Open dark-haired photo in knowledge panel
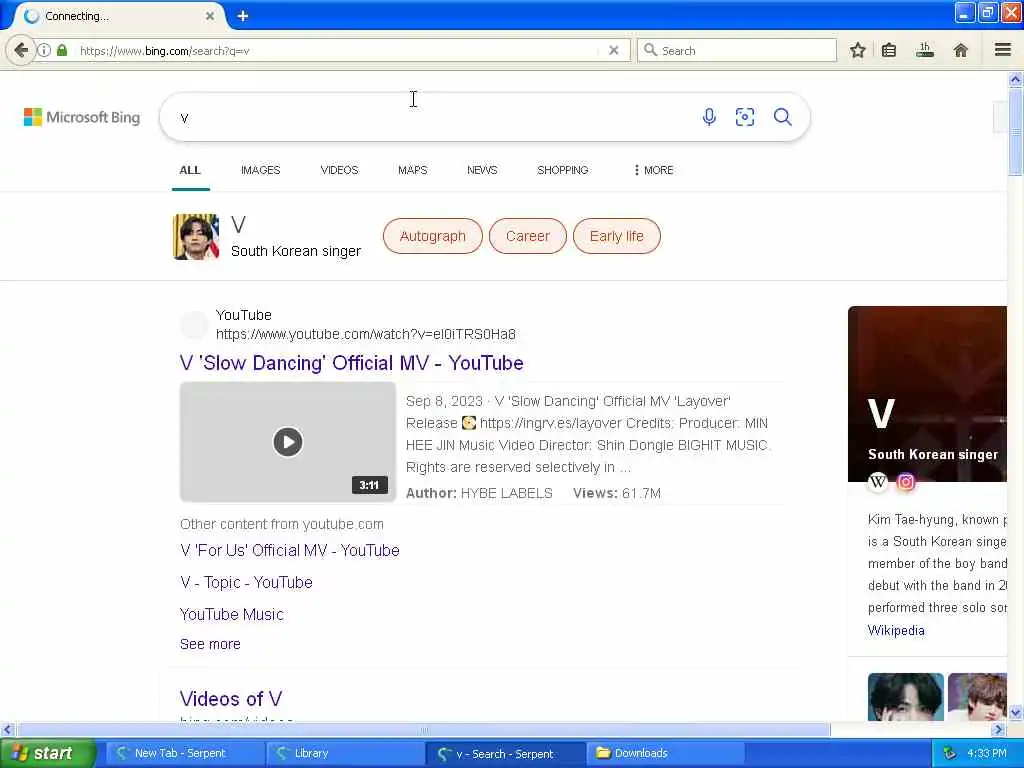 click(x=905, y=697)
